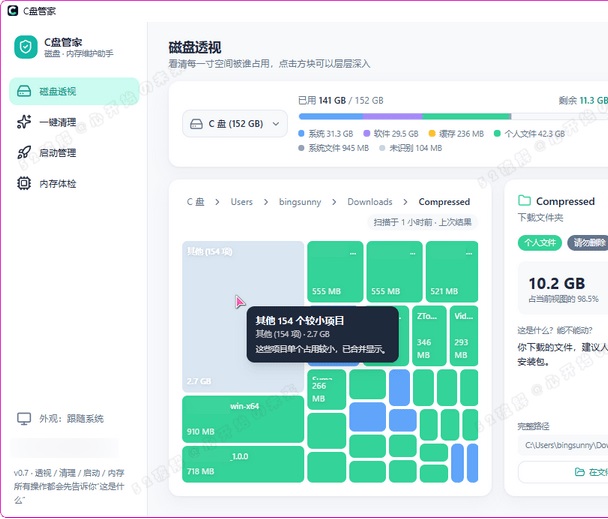The image size is (608, 519).
Task: Switch to 一键清理 cleanup page
Action: pyautogui.click(x=74, y=122)
